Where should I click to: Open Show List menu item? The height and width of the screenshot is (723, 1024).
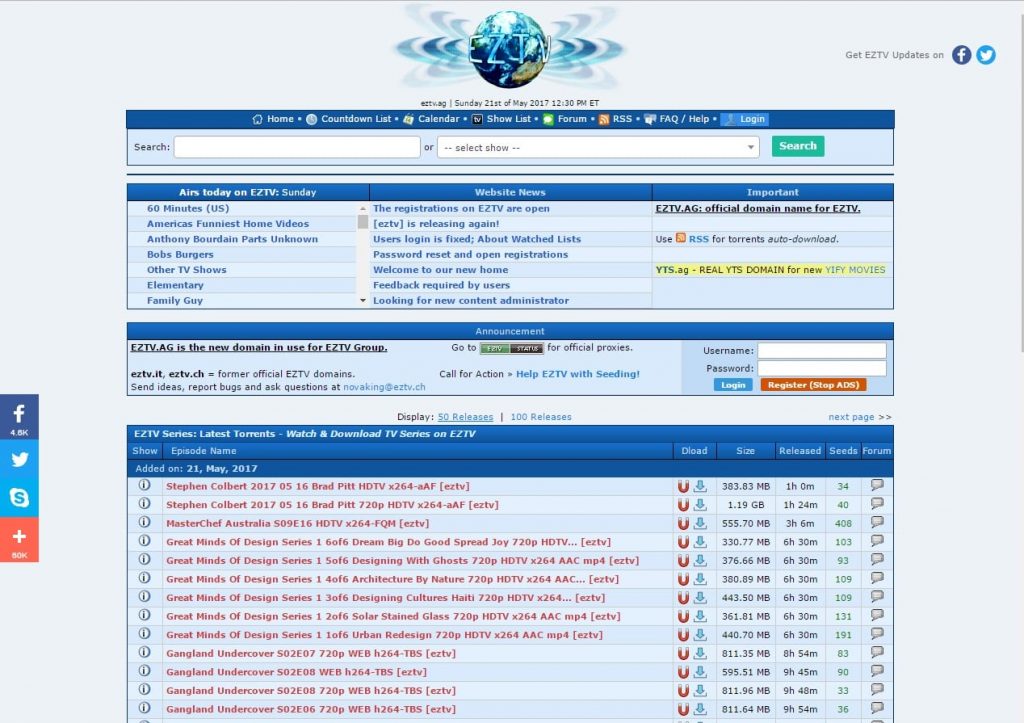click(x=502, y=119)
